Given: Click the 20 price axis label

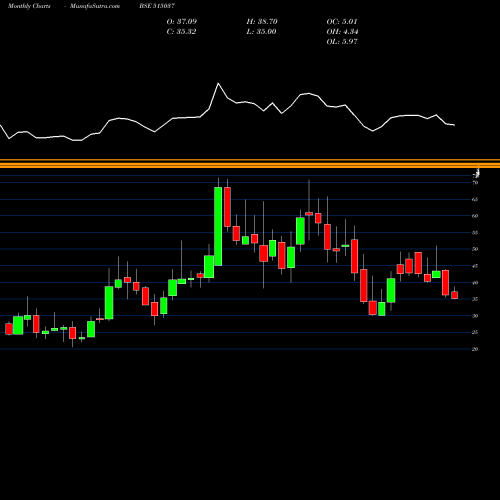Looking at the screenshot, I should point(475,349).
